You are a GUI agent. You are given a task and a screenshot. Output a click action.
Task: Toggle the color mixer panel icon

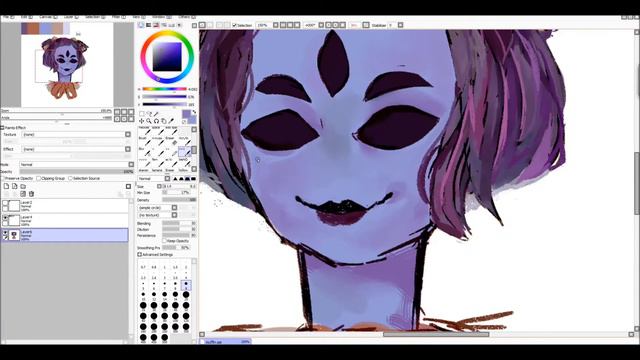coord(164,25)
